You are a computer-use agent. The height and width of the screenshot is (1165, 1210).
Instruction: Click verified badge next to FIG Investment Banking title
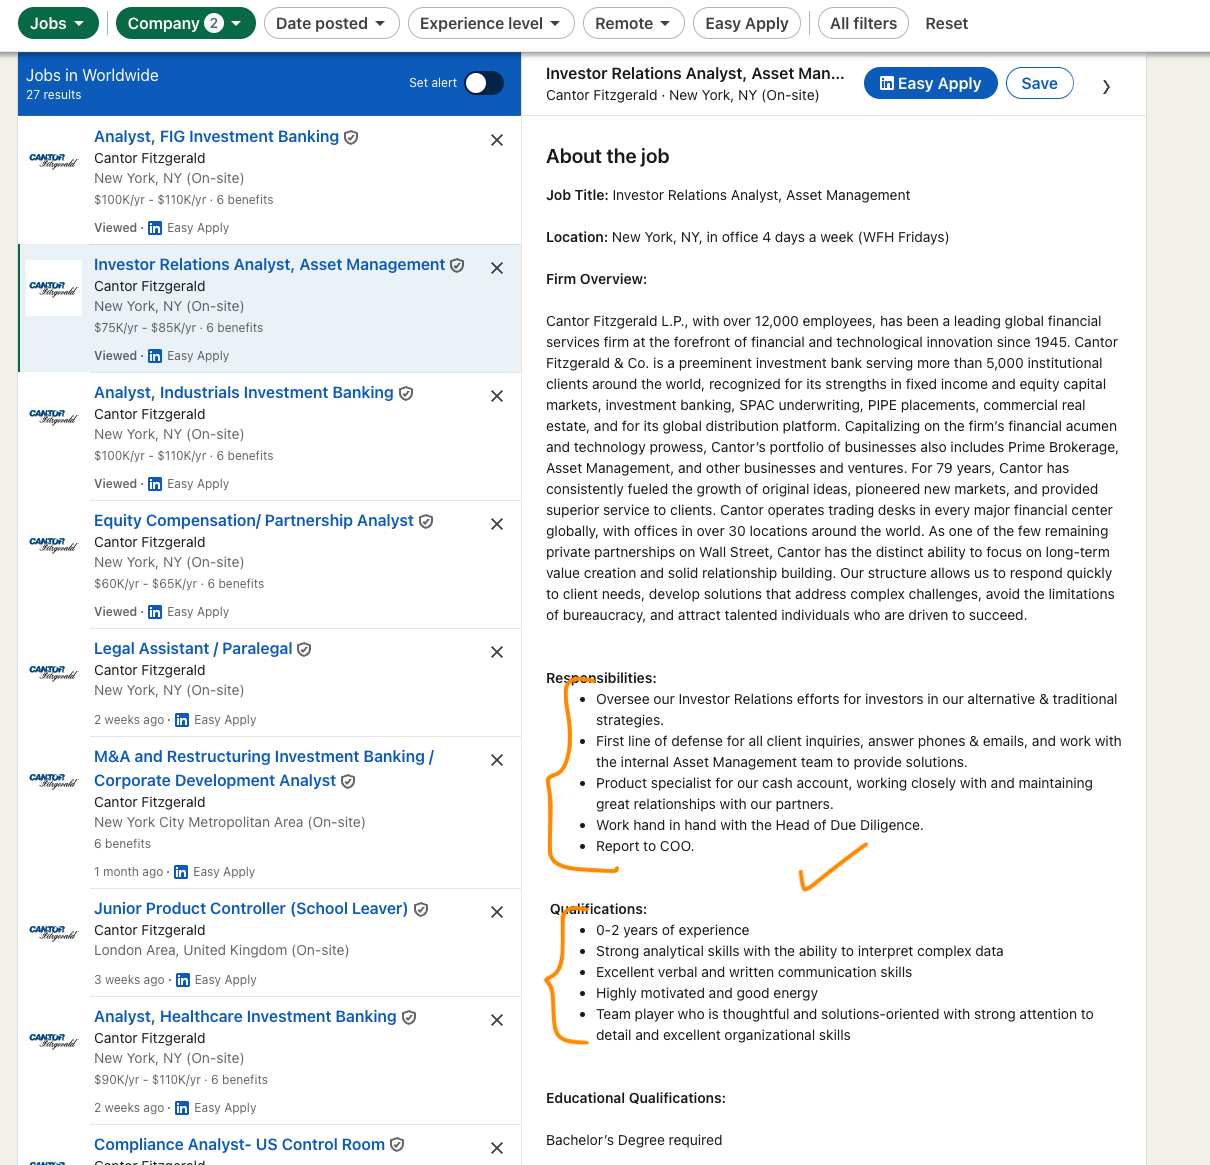[351, 138]
